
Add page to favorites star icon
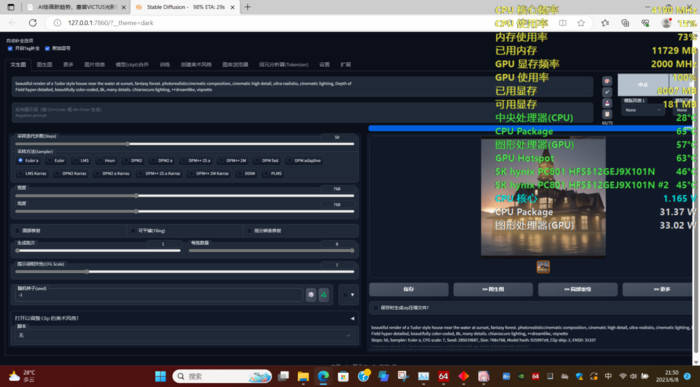(x=581, y=23)
